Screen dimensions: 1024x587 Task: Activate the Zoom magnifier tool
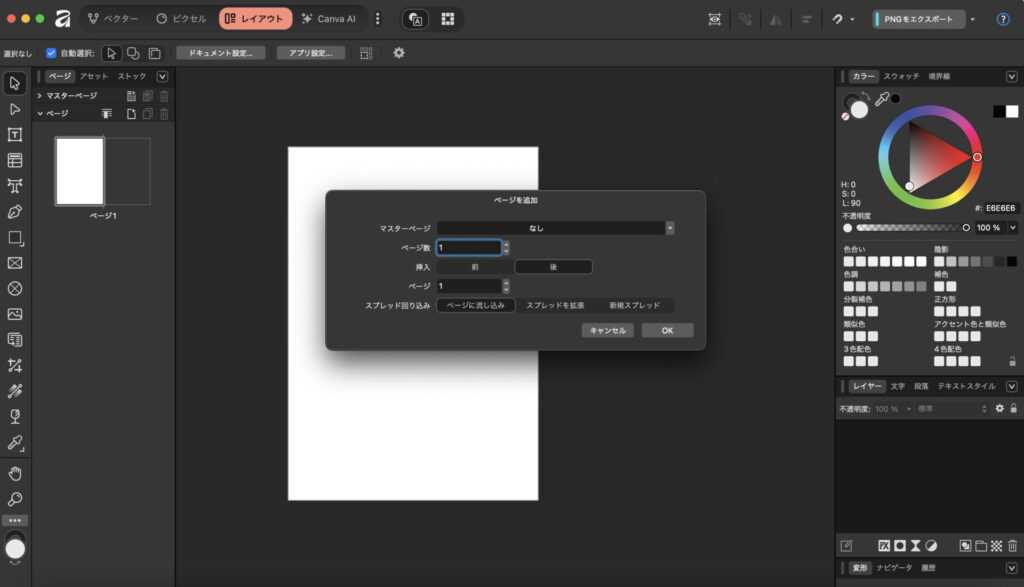click(15, 499)
